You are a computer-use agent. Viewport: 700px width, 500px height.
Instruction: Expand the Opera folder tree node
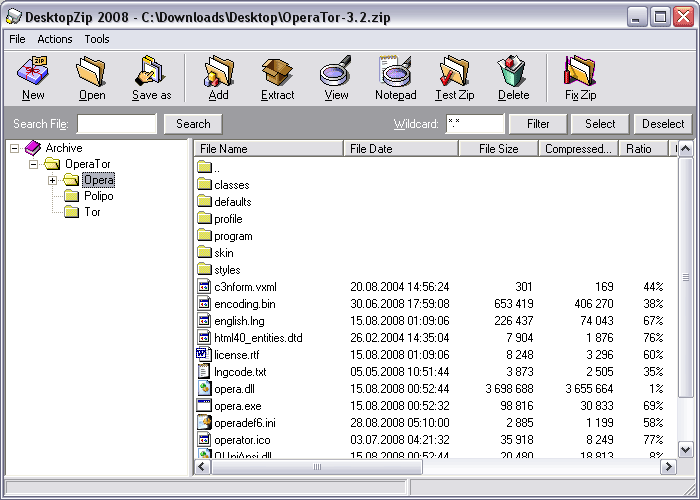click(x=52, y=180)
